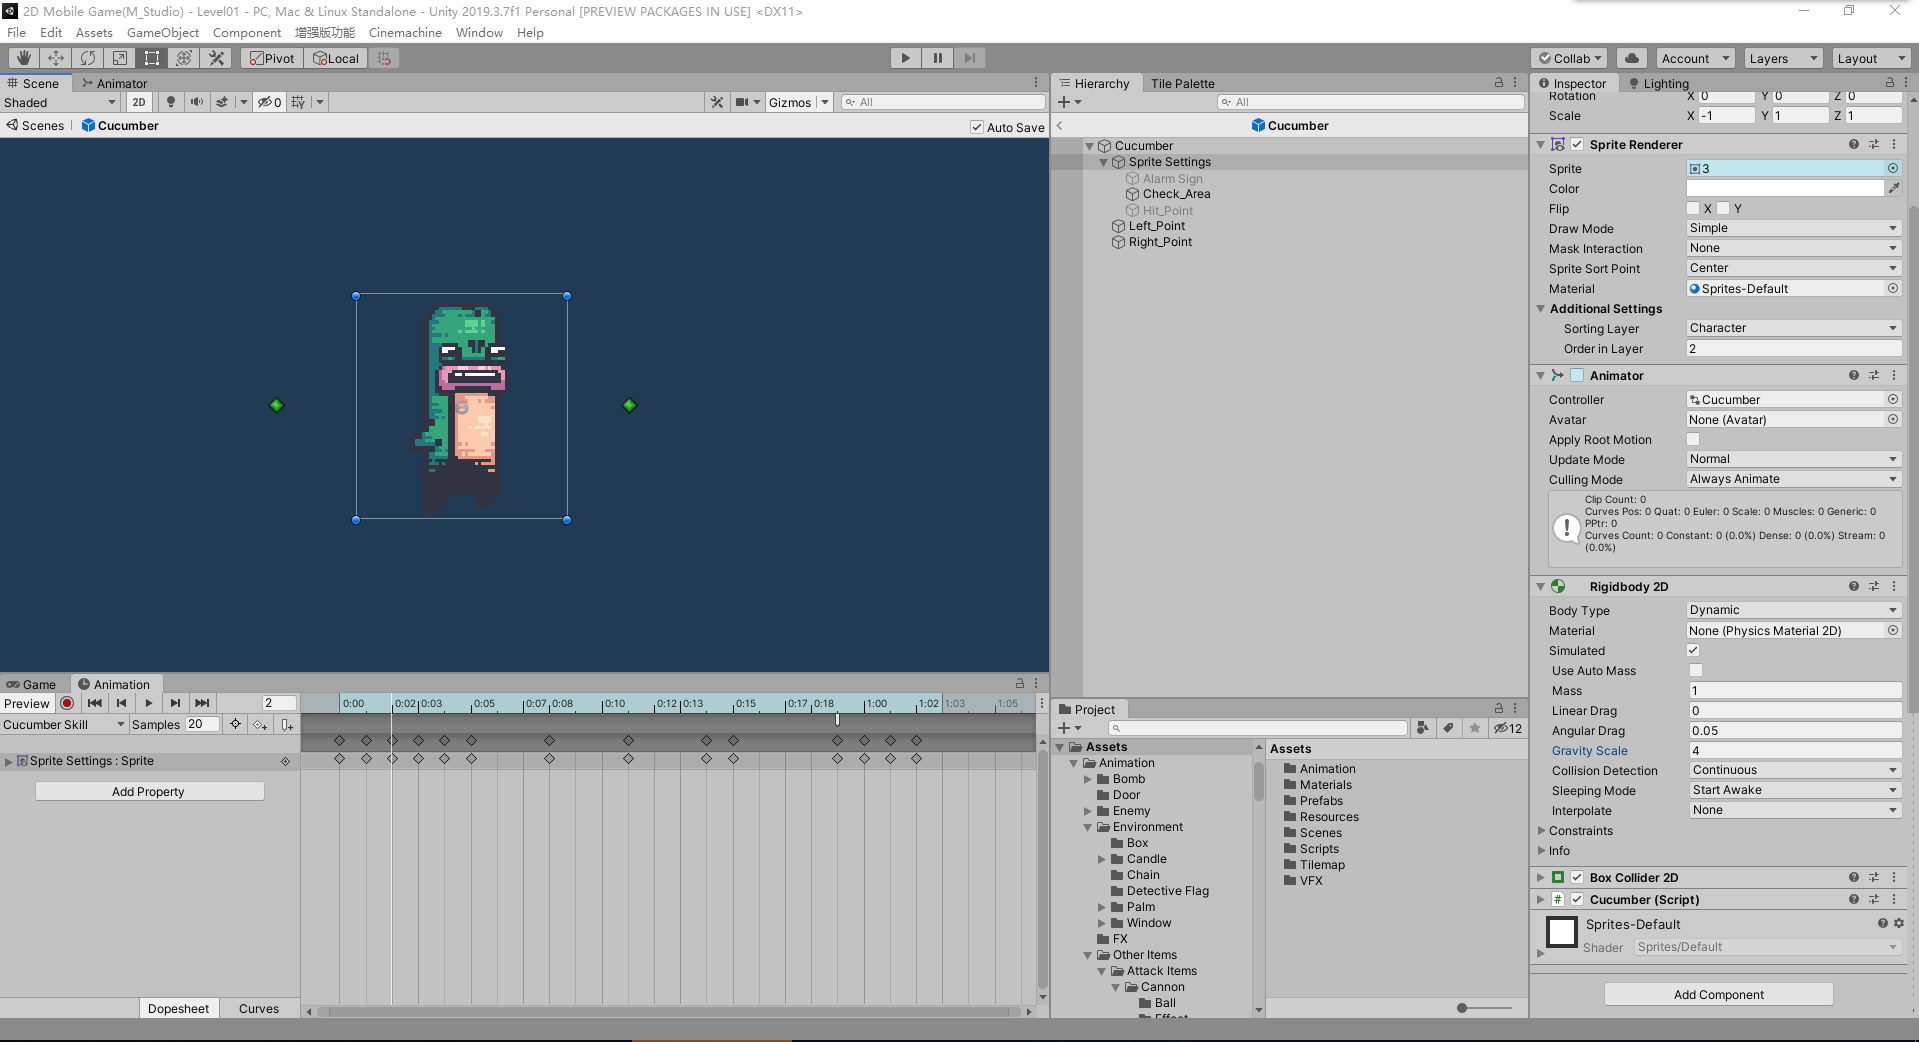
Task: Open sprite Color swatch picker
Action: click(1785, 188)
